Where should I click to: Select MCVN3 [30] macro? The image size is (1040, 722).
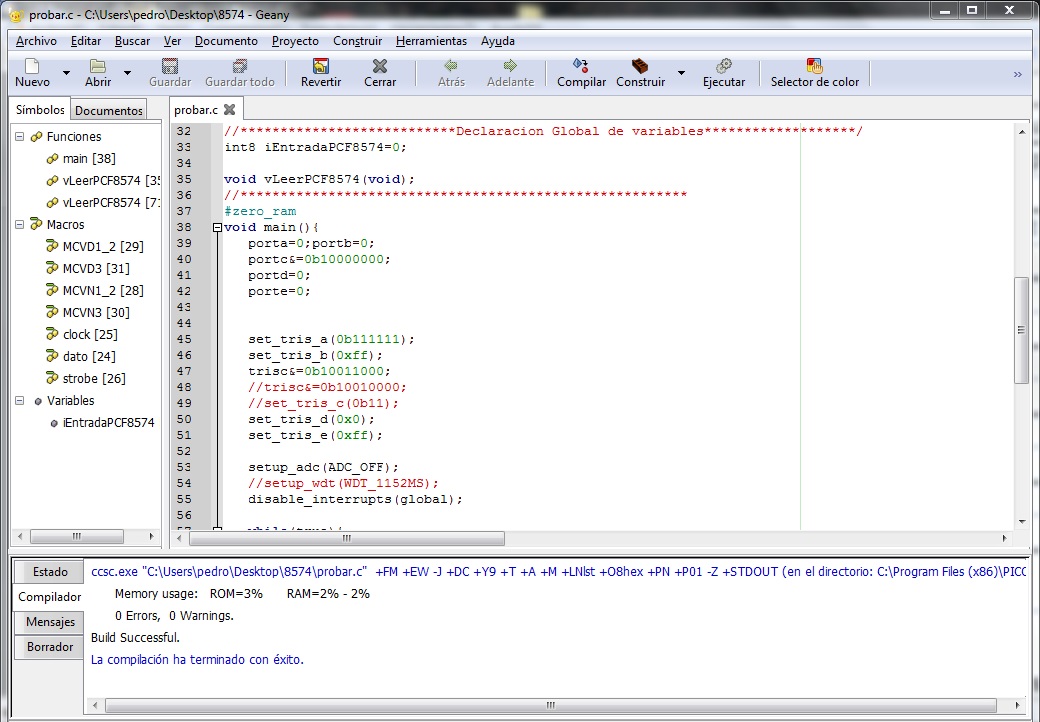point(96,312)
